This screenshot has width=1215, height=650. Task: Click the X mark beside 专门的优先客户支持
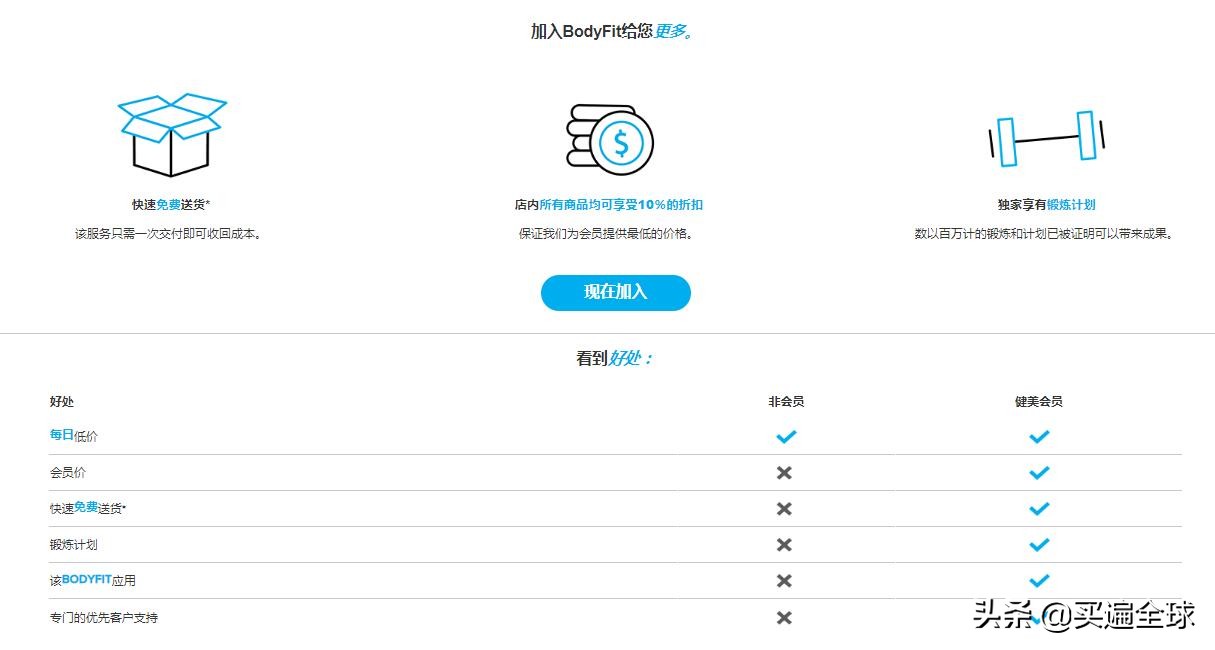coord(786,617)
